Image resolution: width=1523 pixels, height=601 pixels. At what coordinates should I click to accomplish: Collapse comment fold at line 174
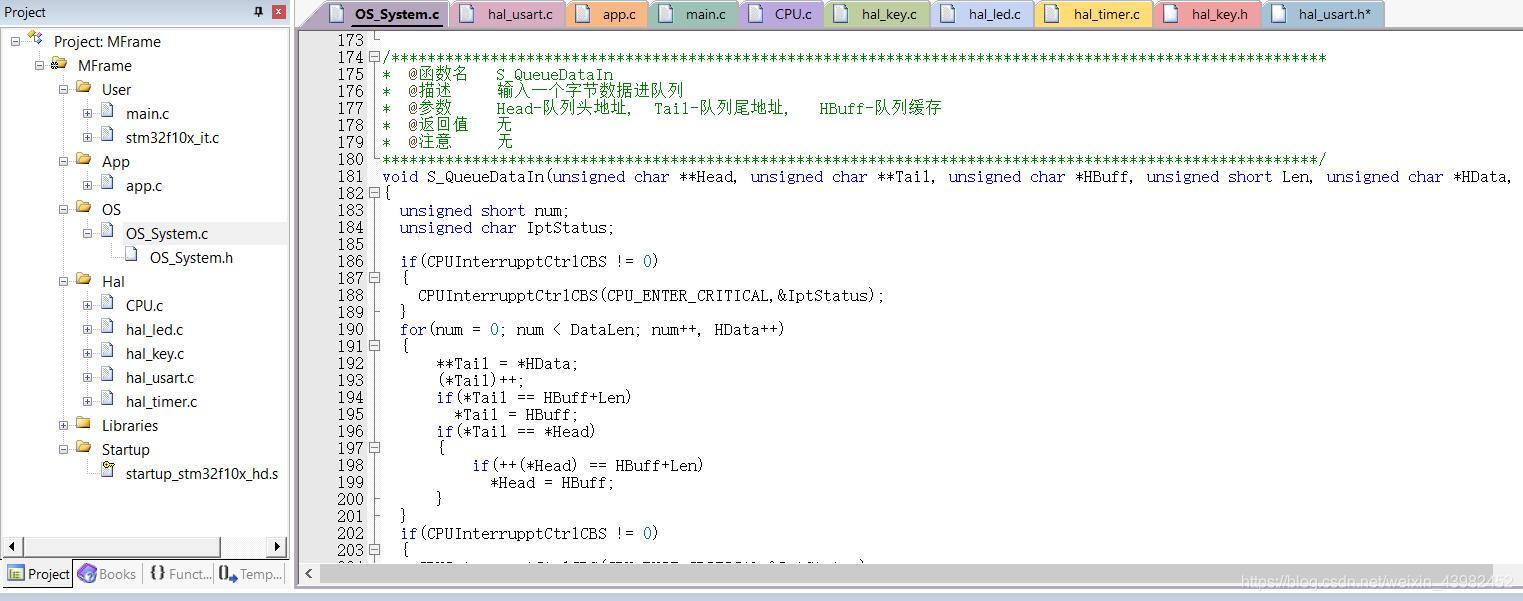(374, 57)
